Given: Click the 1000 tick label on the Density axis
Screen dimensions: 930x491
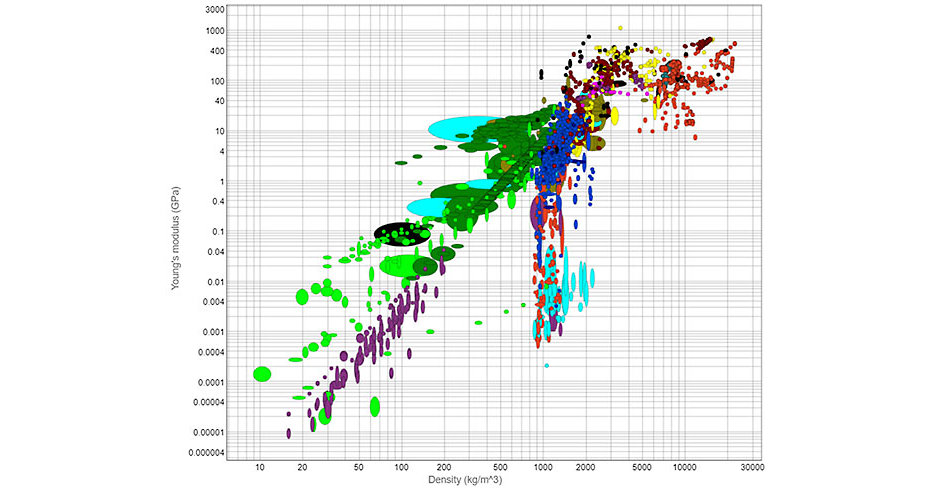Looking at the screenshot, I should pyautogui.click(x=543, y=468).
